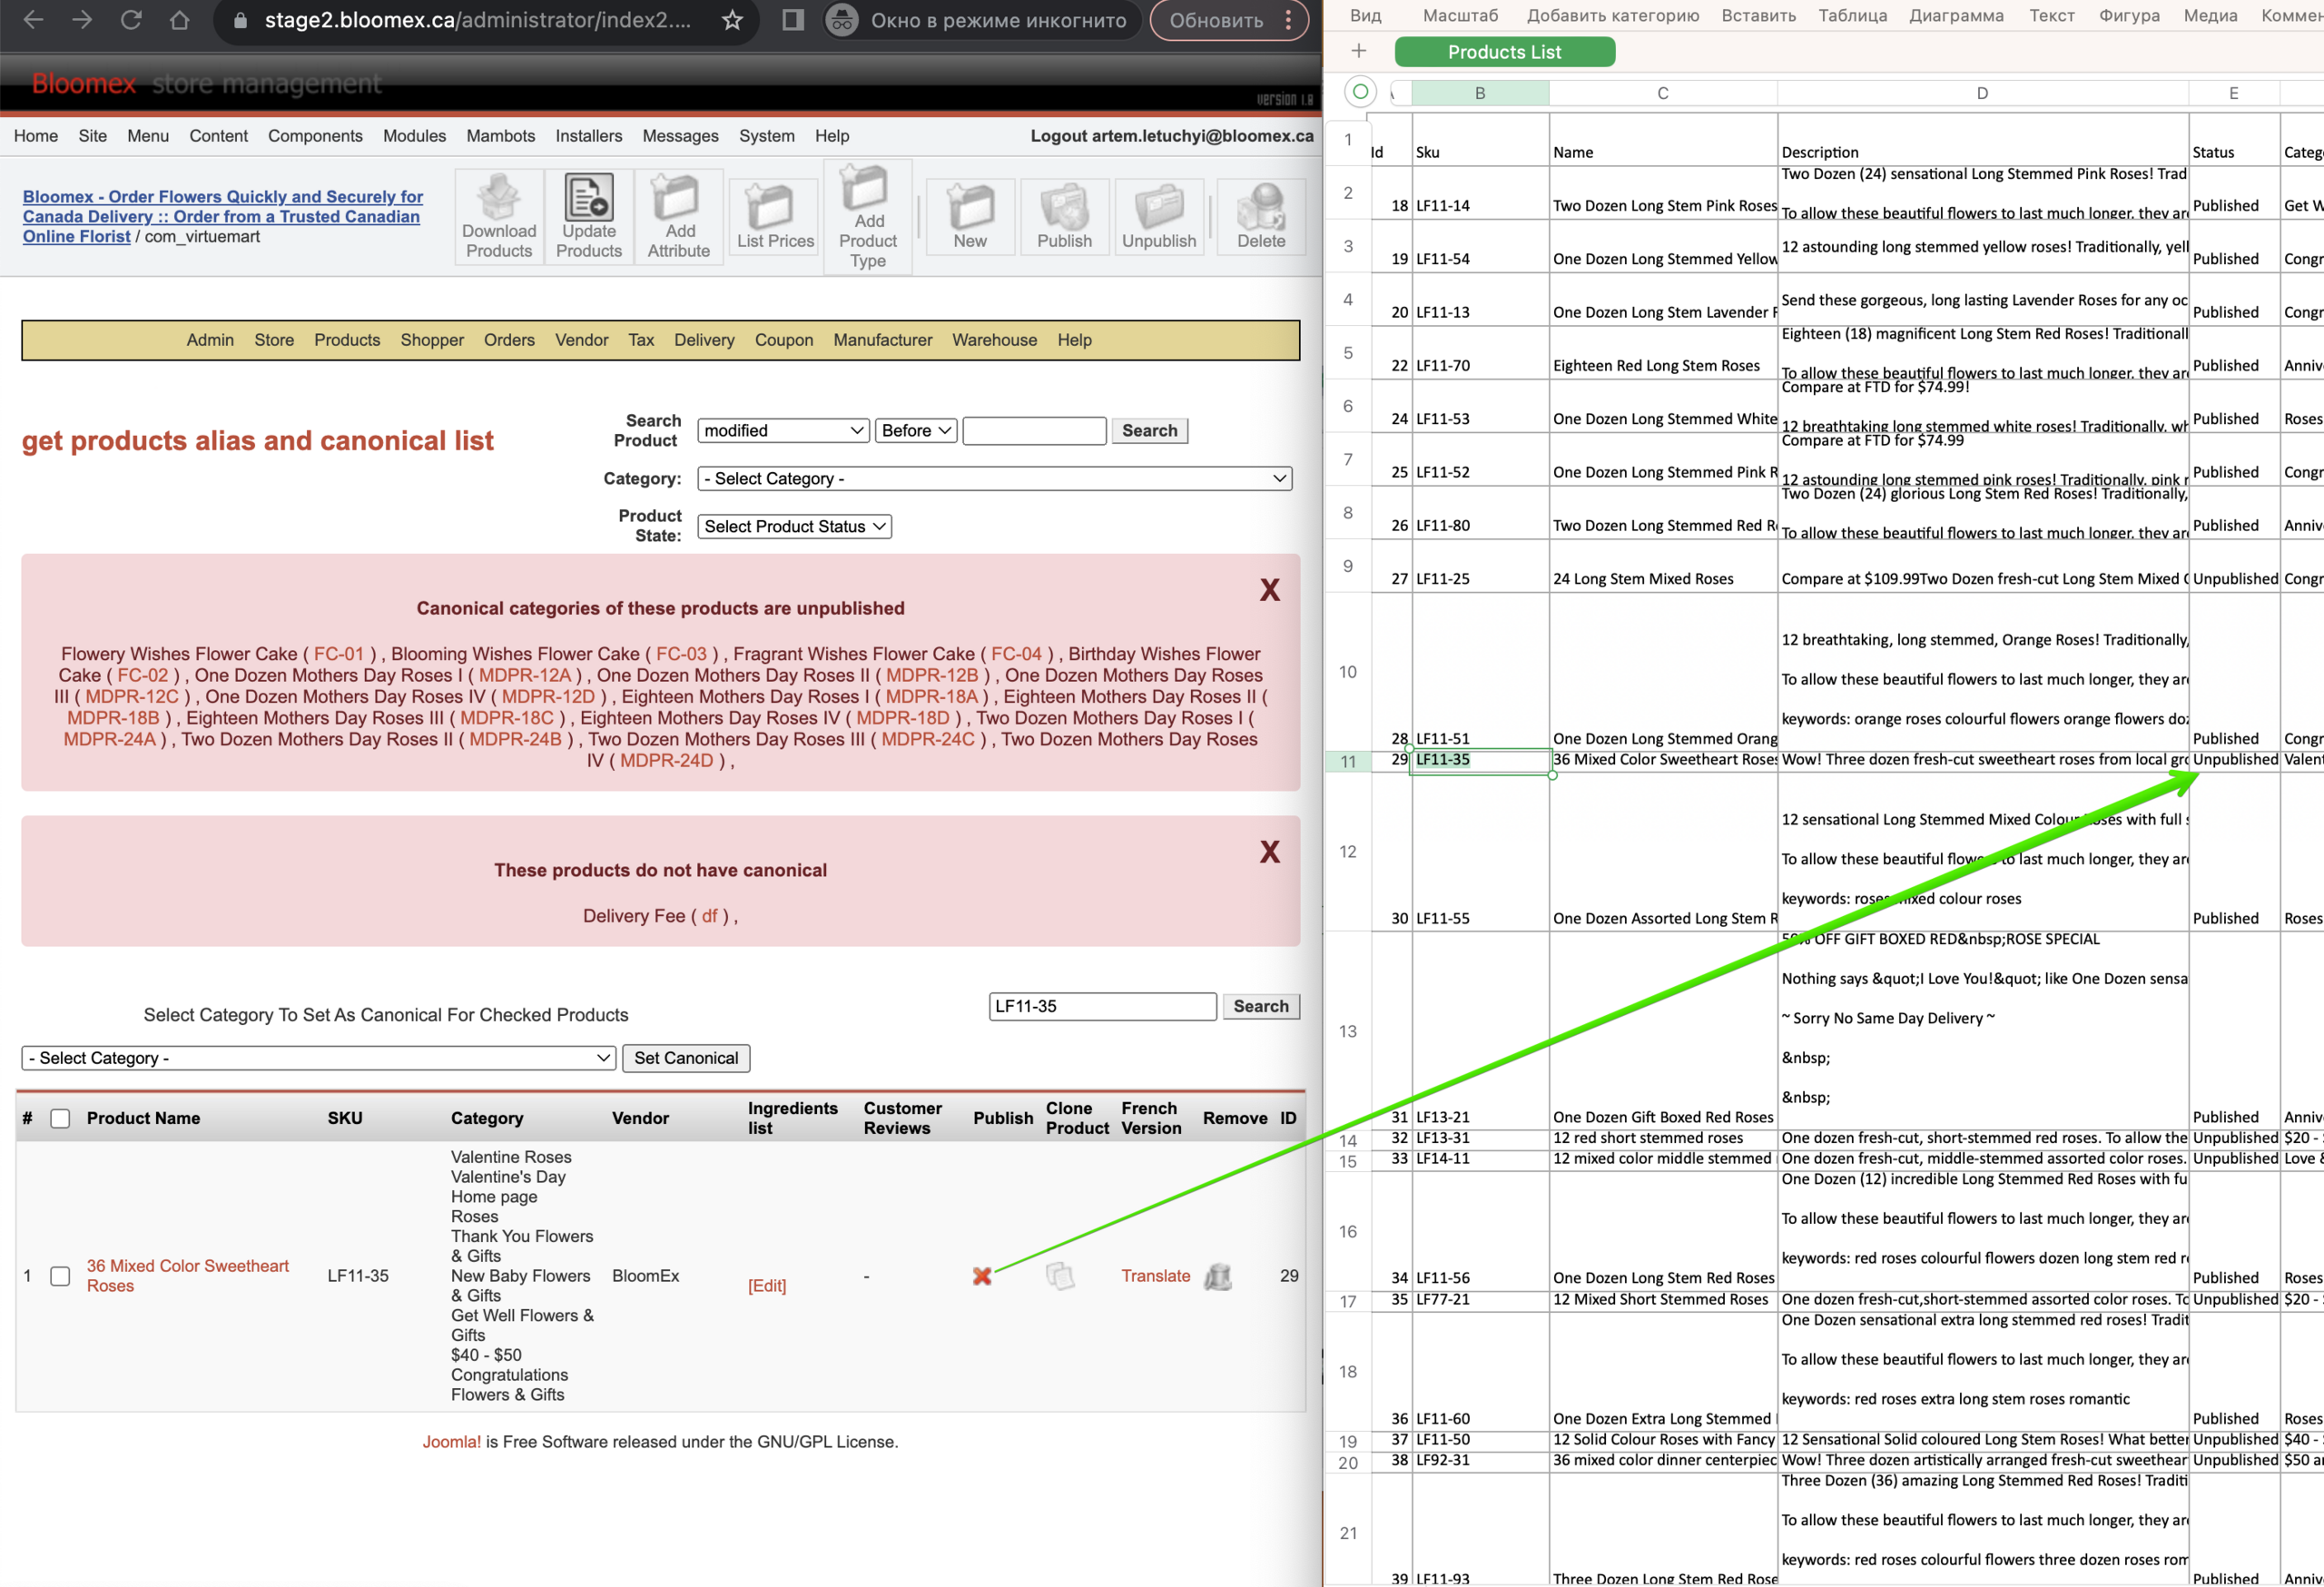Open the Вставить menu in the spreadsheet
2324x1587 pixels.
click(x=1758, y=16)
